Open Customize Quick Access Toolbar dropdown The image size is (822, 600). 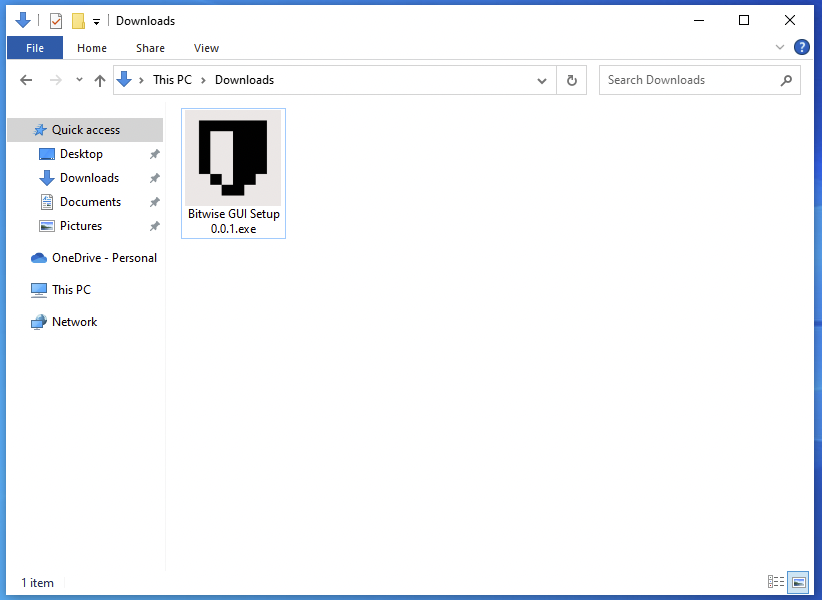tap(96, 21)
